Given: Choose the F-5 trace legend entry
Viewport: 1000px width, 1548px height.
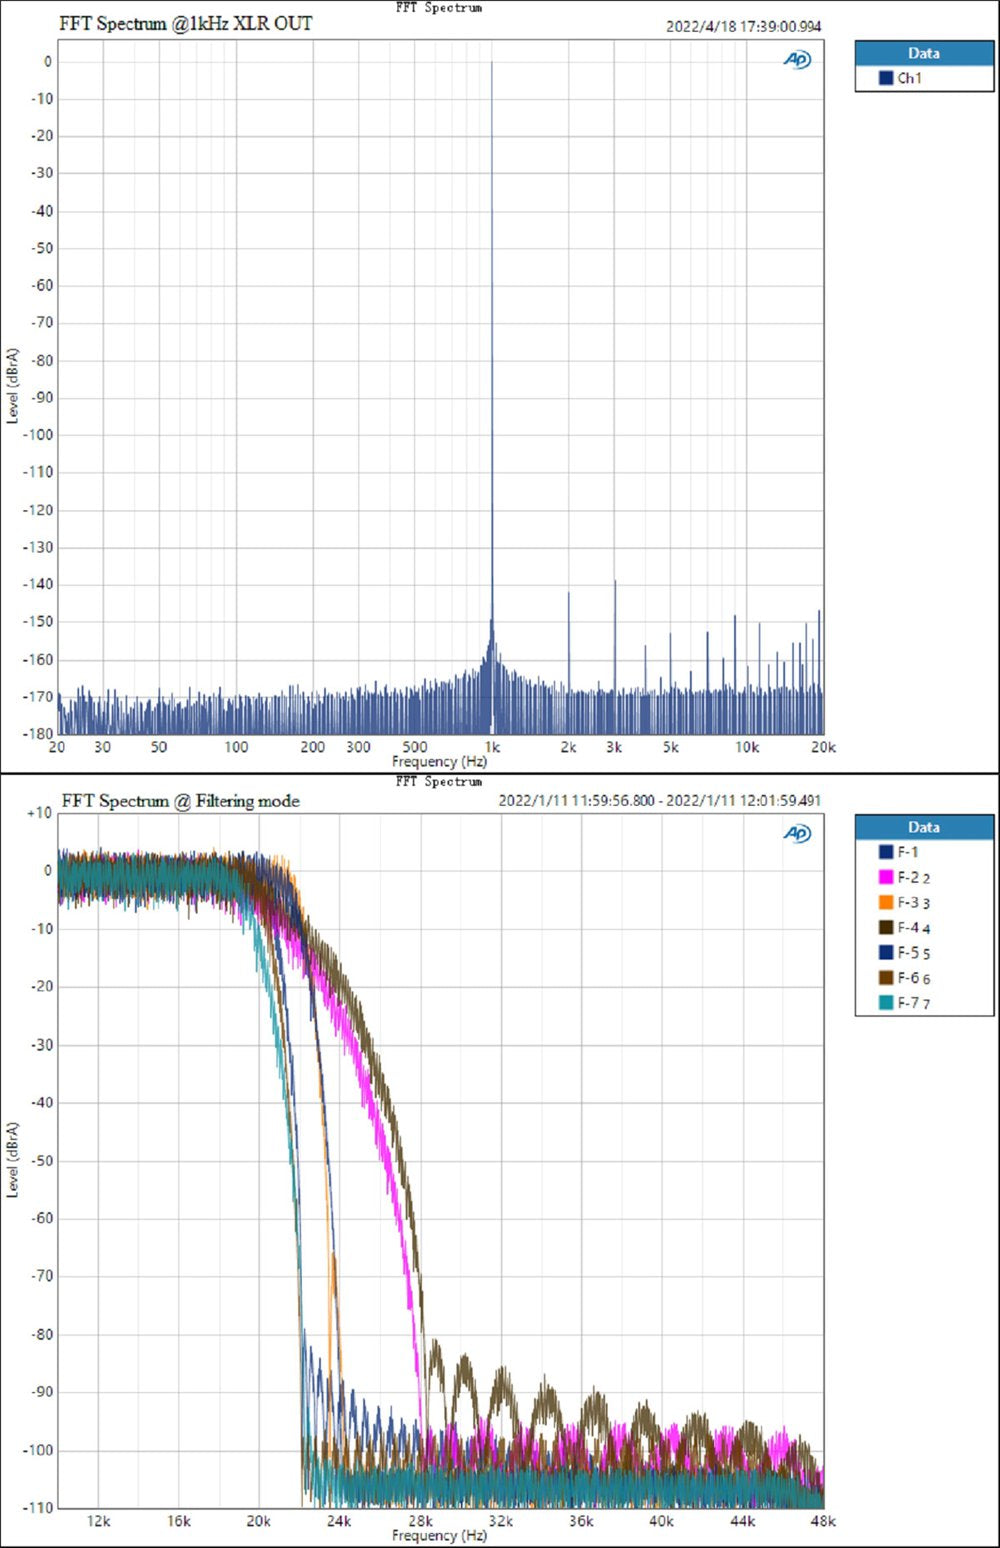Looking at the screenshot, I should tap(908, 953).
